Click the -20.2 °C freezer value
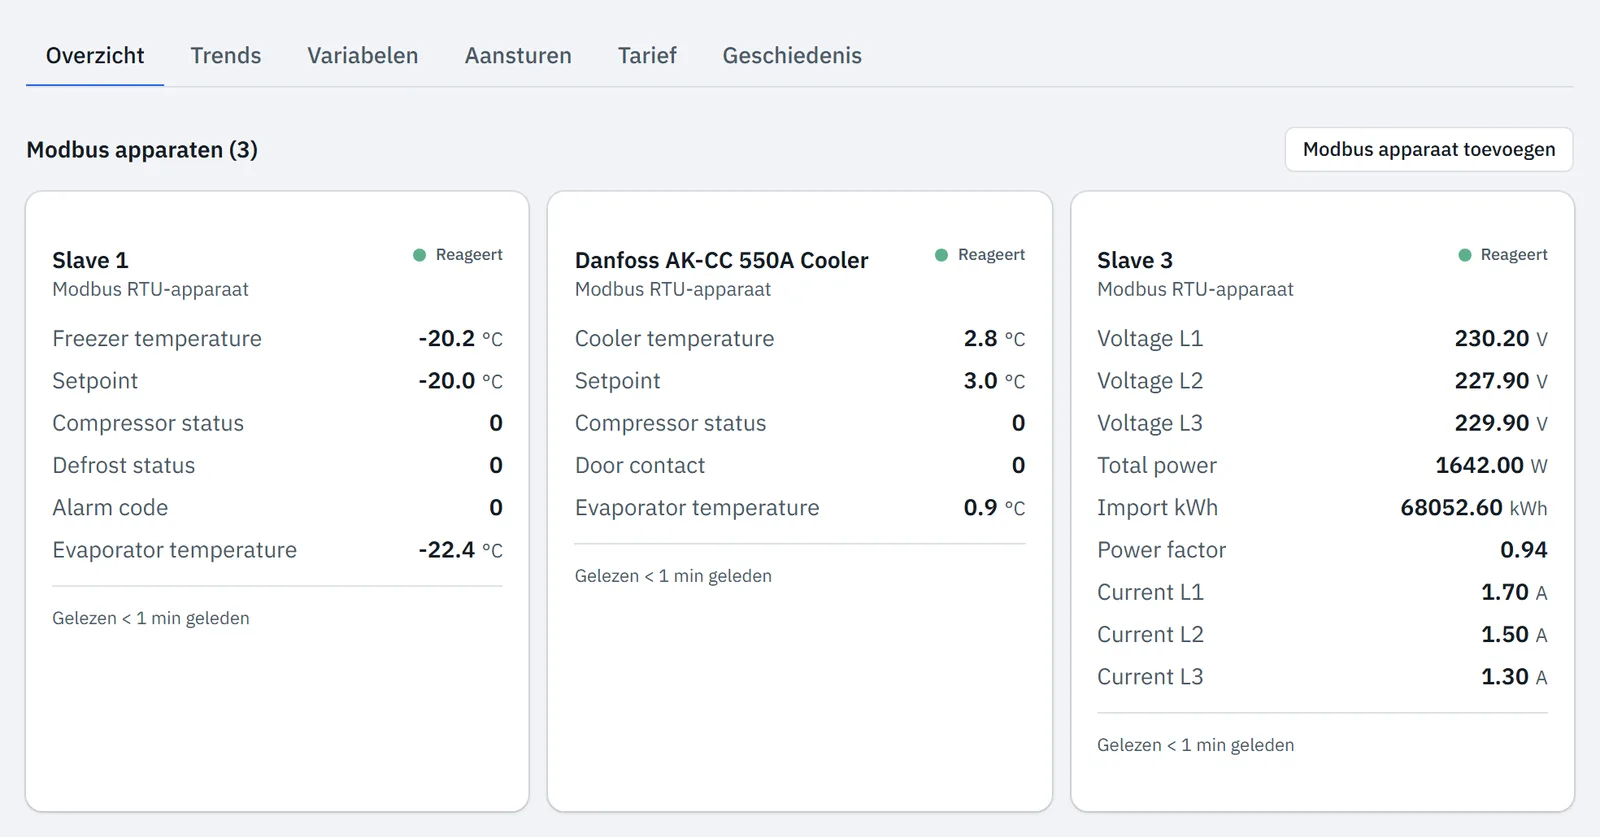 [x=460, y=339]
